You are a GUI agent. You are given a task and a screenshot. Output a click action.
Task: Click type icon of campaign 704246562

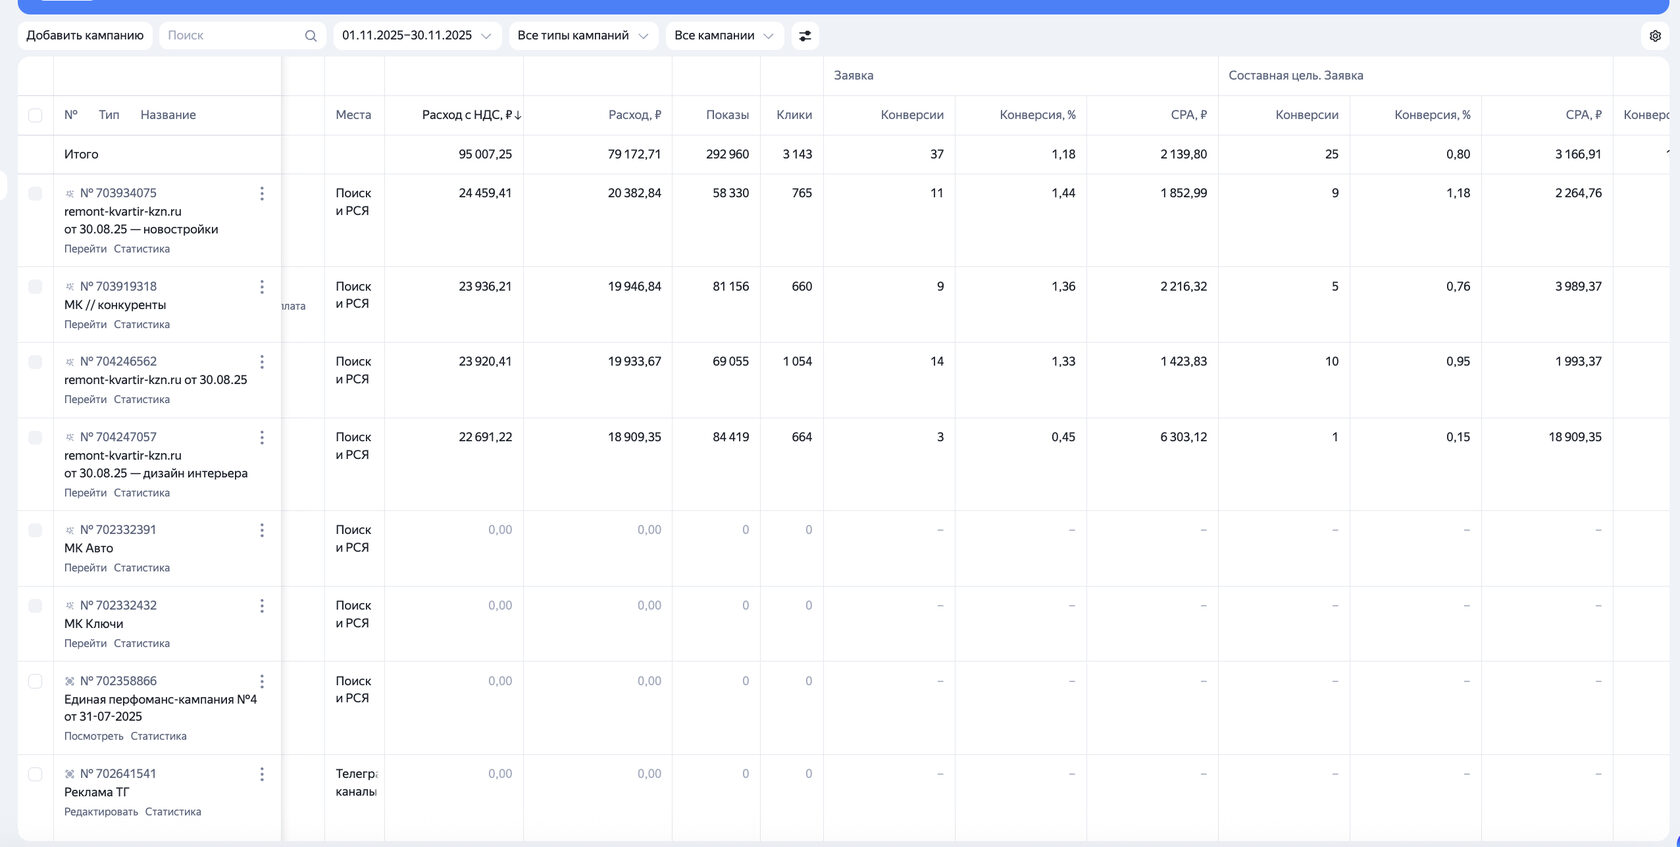[70, 362]
